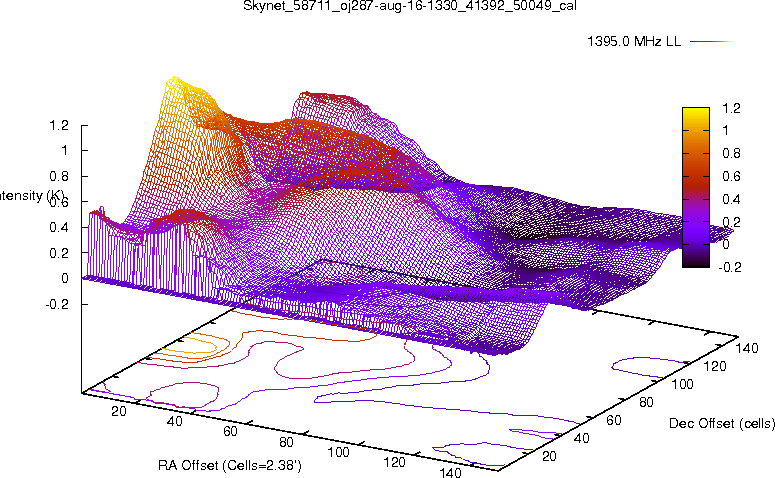Select the RA Offset tick label 80

click(286, 442)
